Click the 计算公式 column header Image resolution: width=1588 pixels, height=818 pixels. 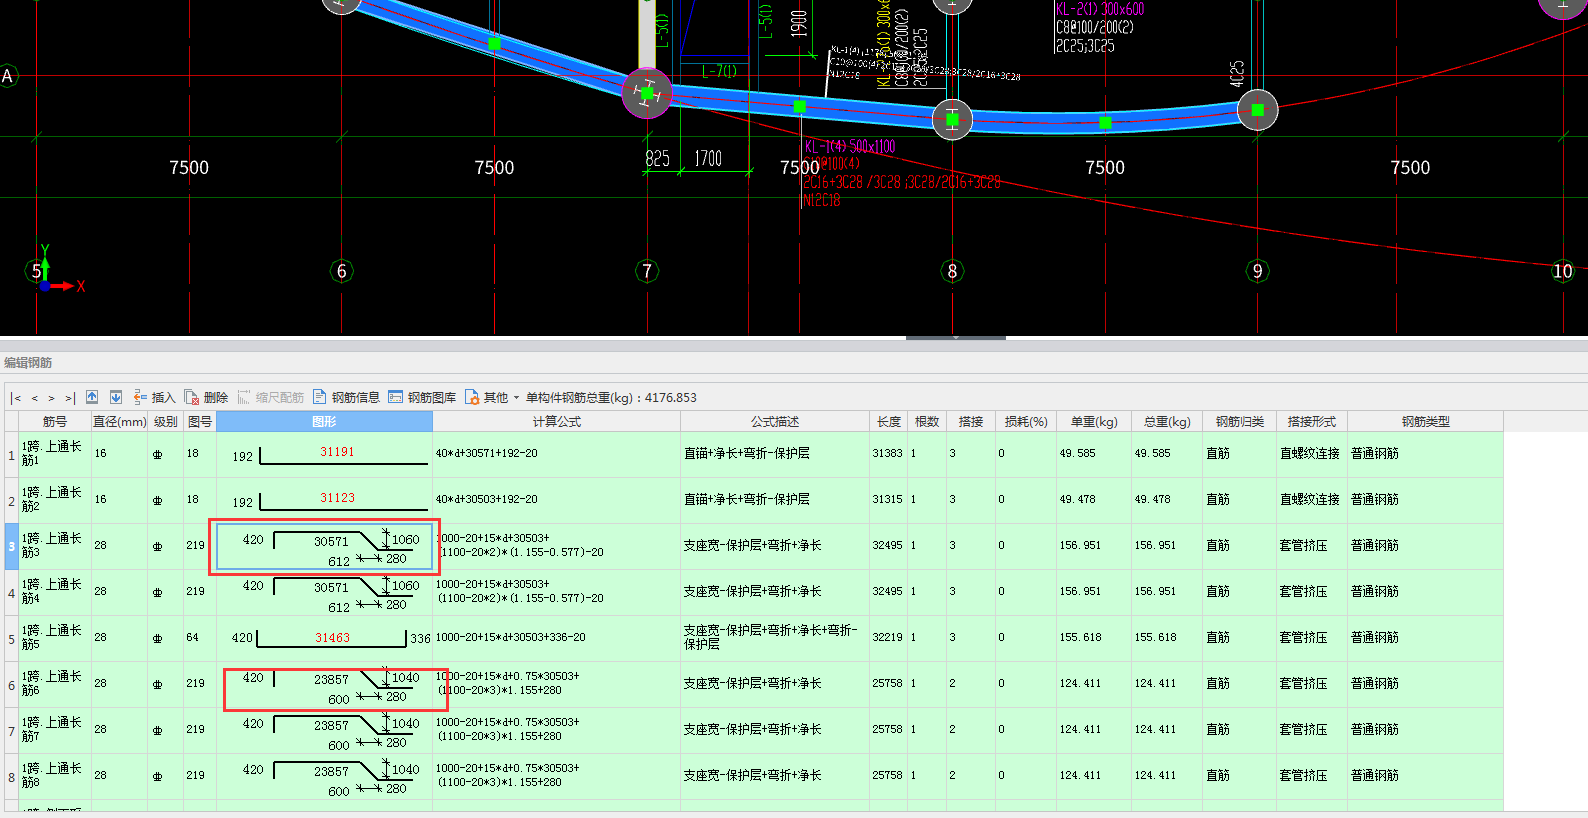556,422
